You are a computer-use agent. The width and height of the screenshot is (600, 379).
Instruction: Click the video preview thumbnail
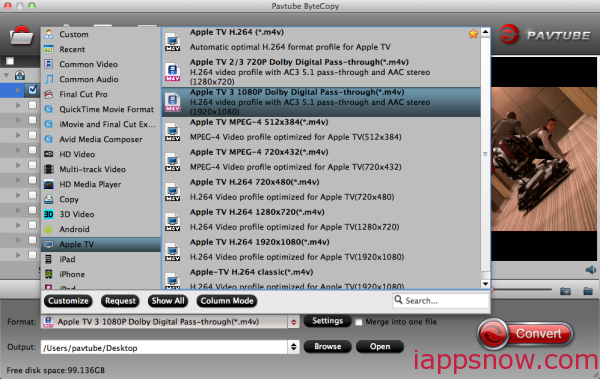click(544, 159)
